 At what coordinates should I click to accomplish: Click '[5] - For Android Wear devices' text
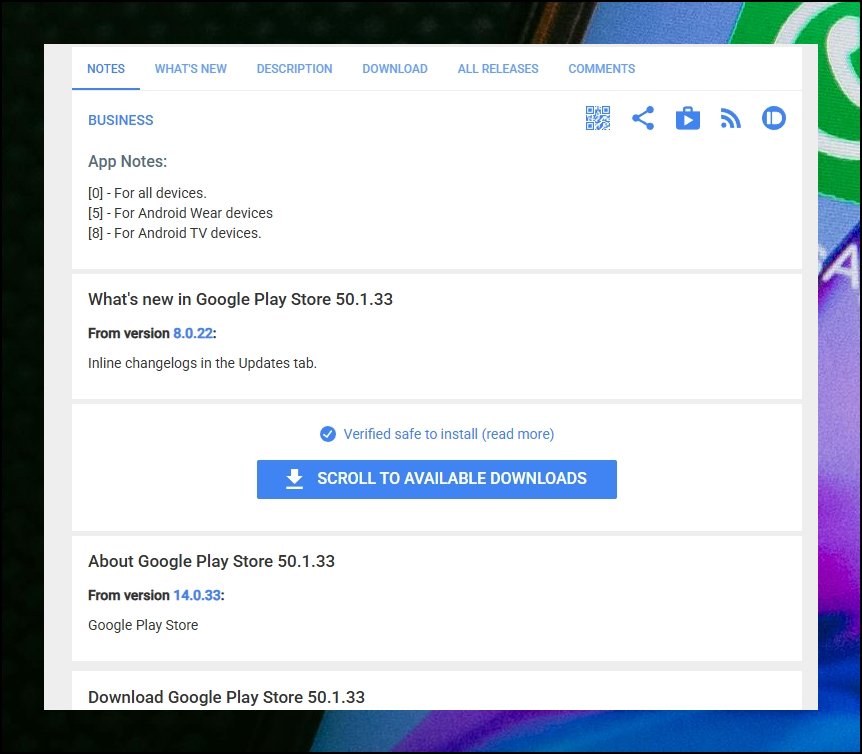pyautogui.click(x=180, y=213)
